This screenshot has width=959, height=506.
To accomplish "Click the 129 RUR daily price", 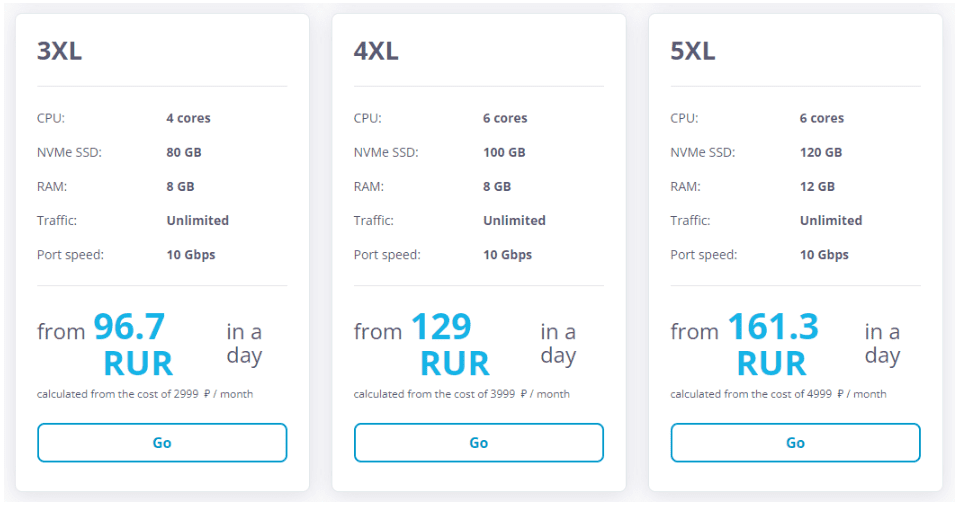I will pyautogui.click(x=451, y=344).
